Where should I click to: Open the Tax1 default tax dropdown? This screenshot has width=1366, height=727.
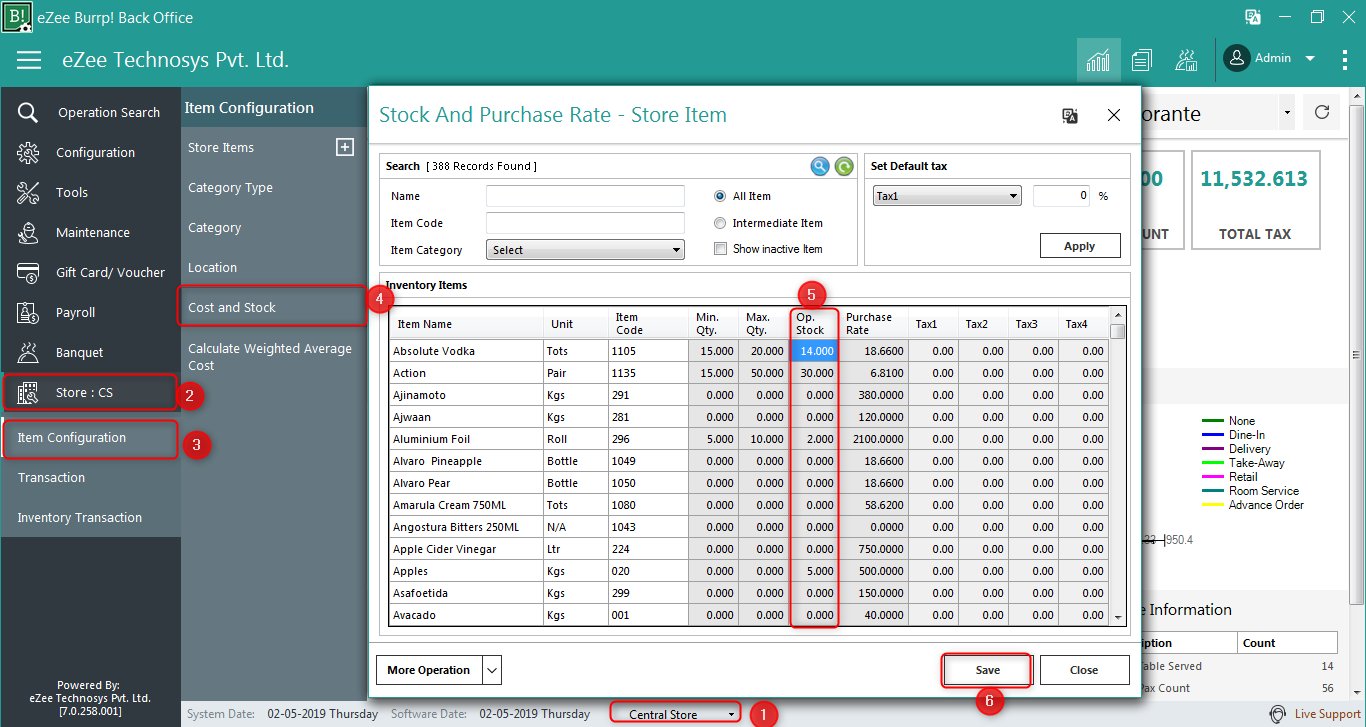pos(947,196)
